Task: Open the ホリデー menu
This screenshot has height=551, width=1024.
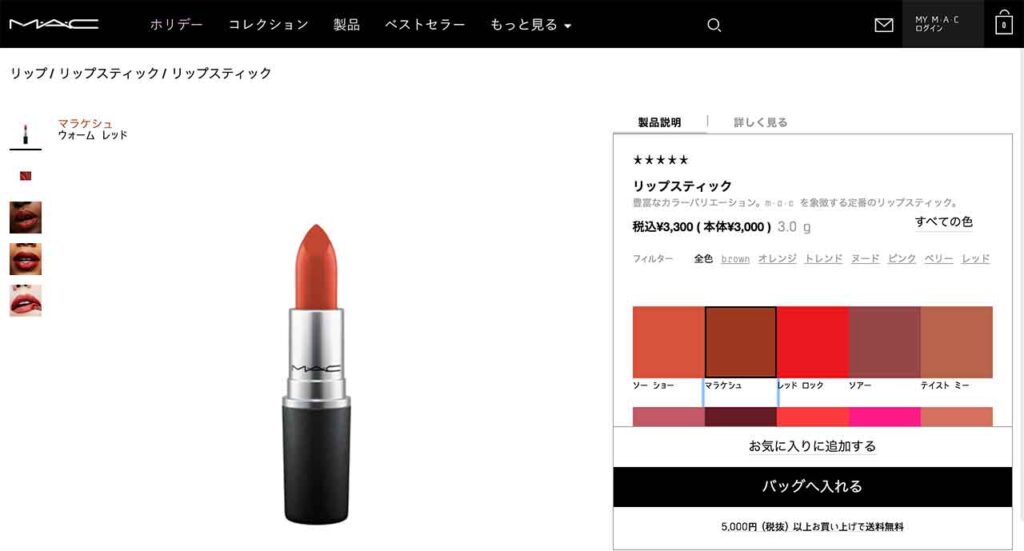Action: (x=176, y=25)
